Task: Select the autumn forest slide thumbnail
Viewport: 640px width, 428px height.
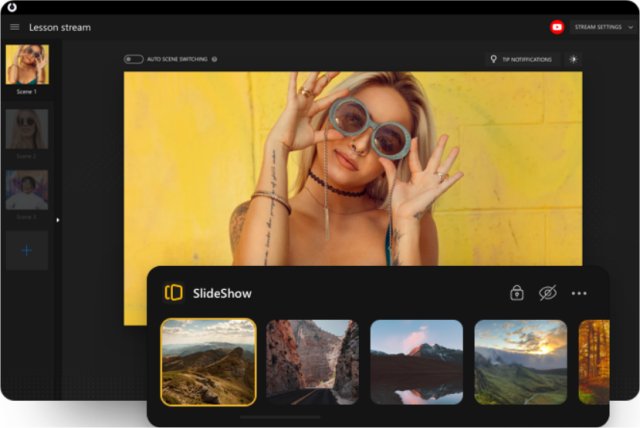Action: coord(594,362)
